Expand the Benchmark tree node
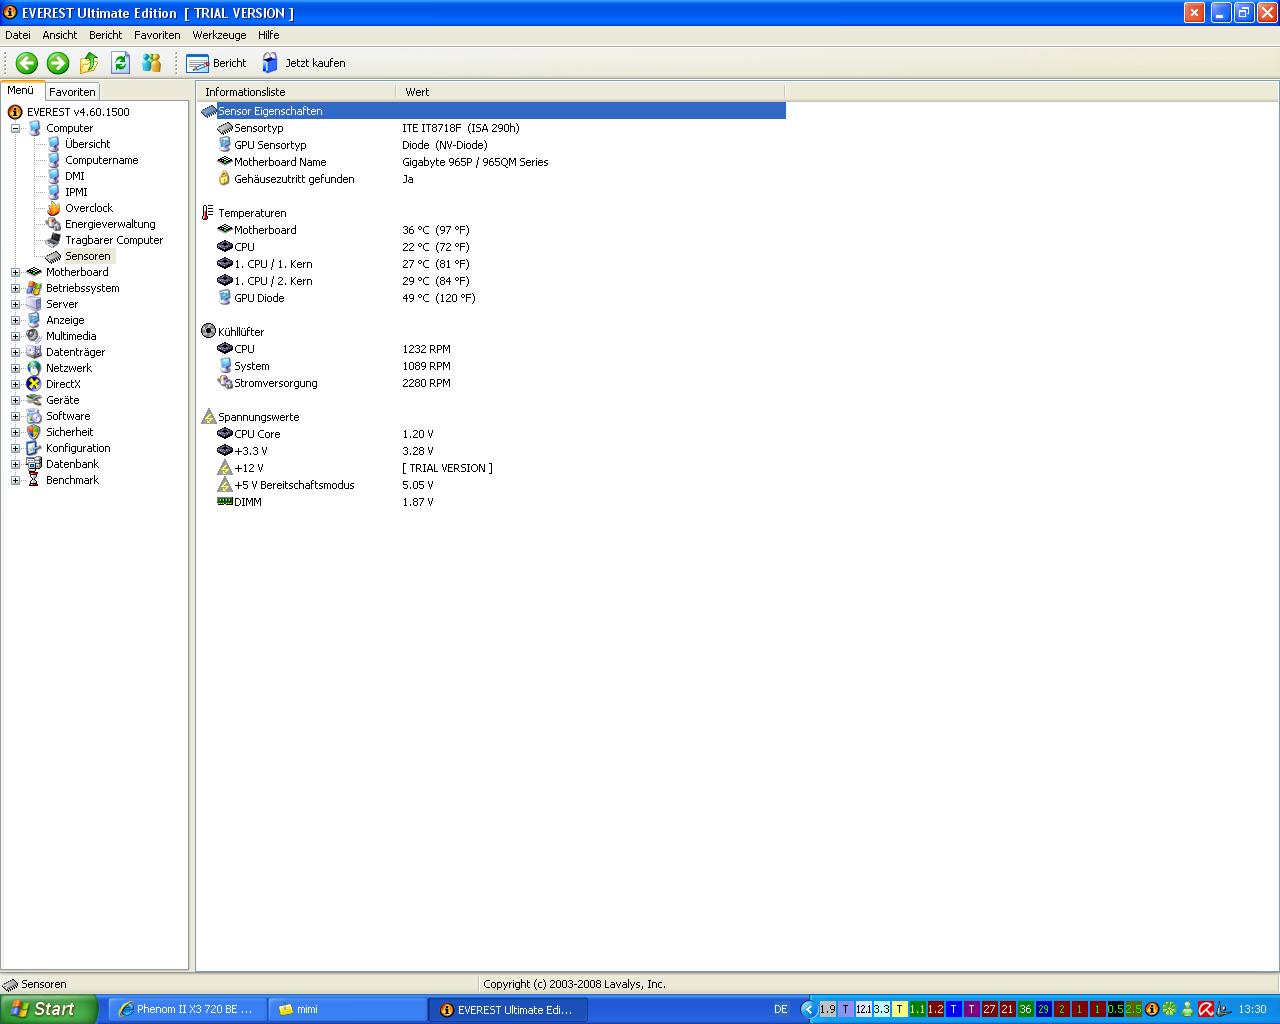This screenshot has height=1024, width=1280. tap(15, 480)
